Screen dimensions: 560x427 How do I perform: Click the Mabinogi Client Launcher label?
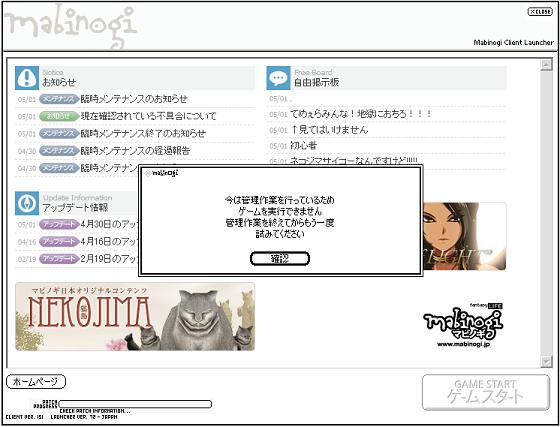514,42
